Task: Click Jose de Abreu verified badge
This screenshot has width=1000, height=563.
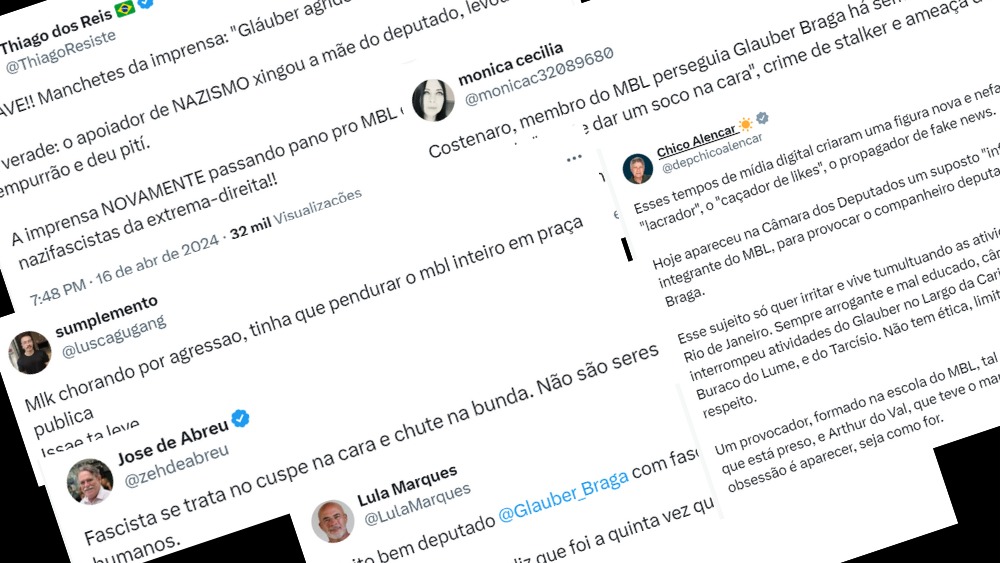Action: [240, 418]
